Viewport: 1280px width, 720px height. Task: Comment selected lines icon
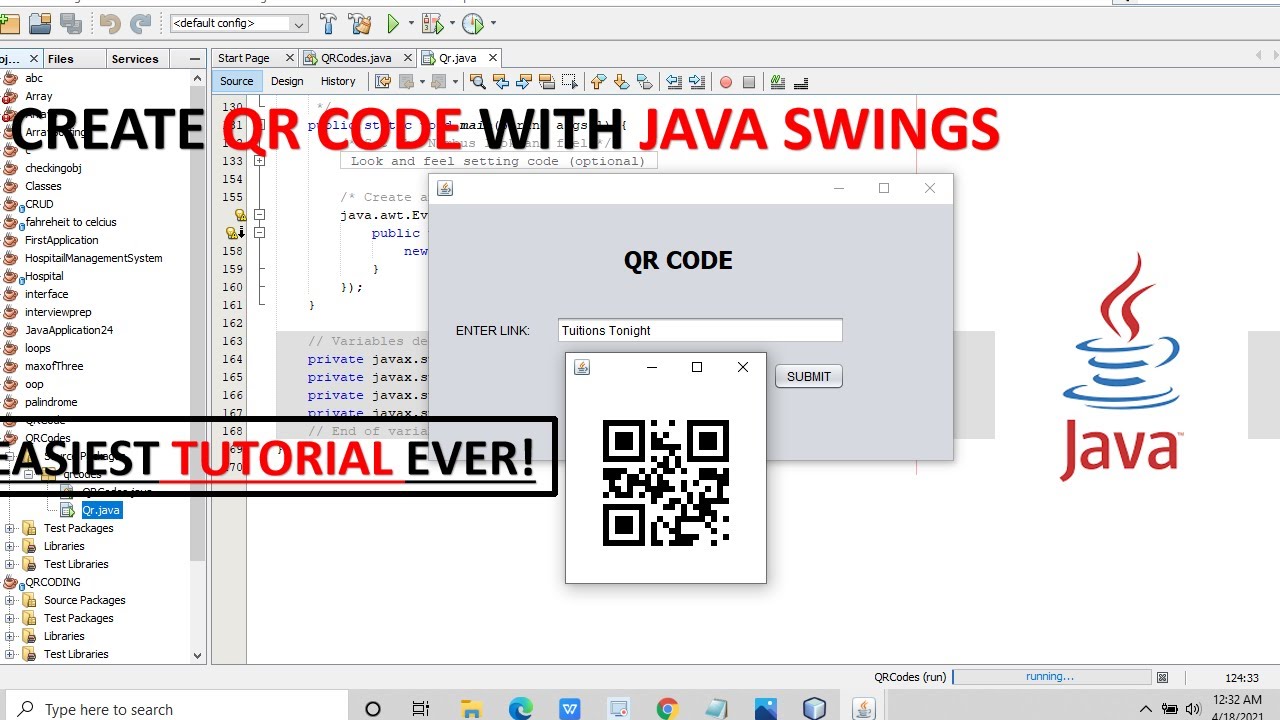[x=777, y=82]
